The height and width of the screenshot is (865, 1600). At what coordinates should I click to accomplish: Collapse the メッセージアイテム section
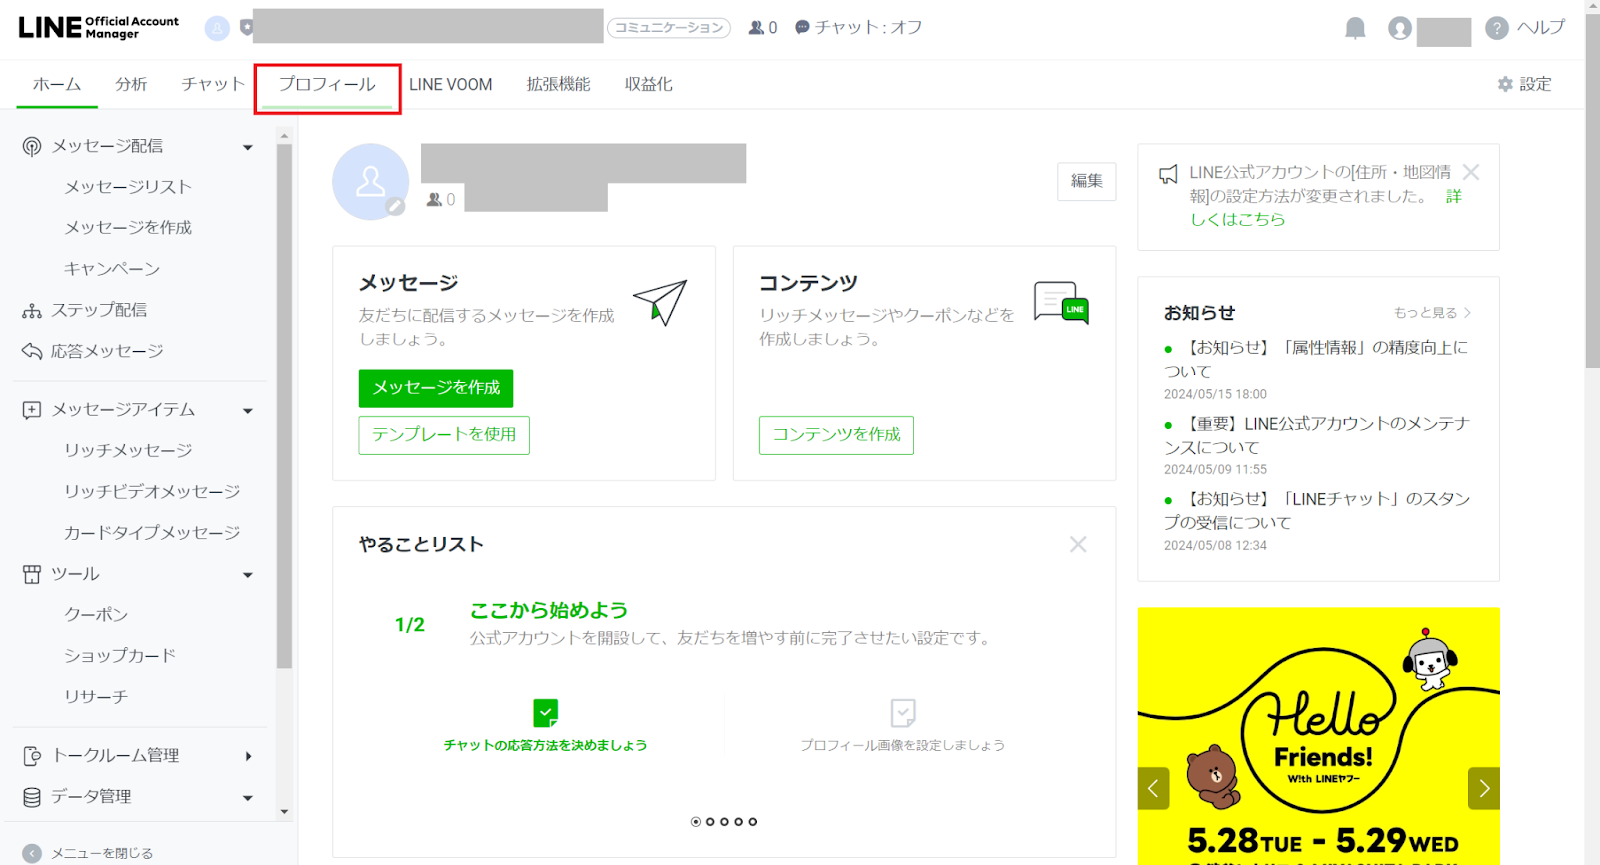point(248,411)
